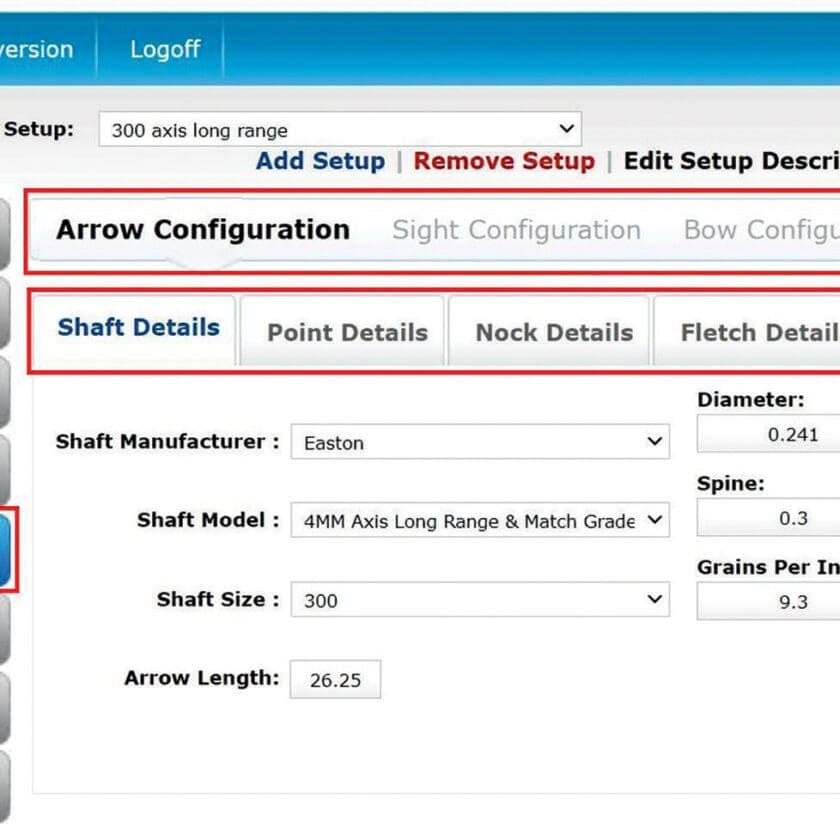
Task: Switch to the Bow Configuration tab
Action: [x=761, y=230]
